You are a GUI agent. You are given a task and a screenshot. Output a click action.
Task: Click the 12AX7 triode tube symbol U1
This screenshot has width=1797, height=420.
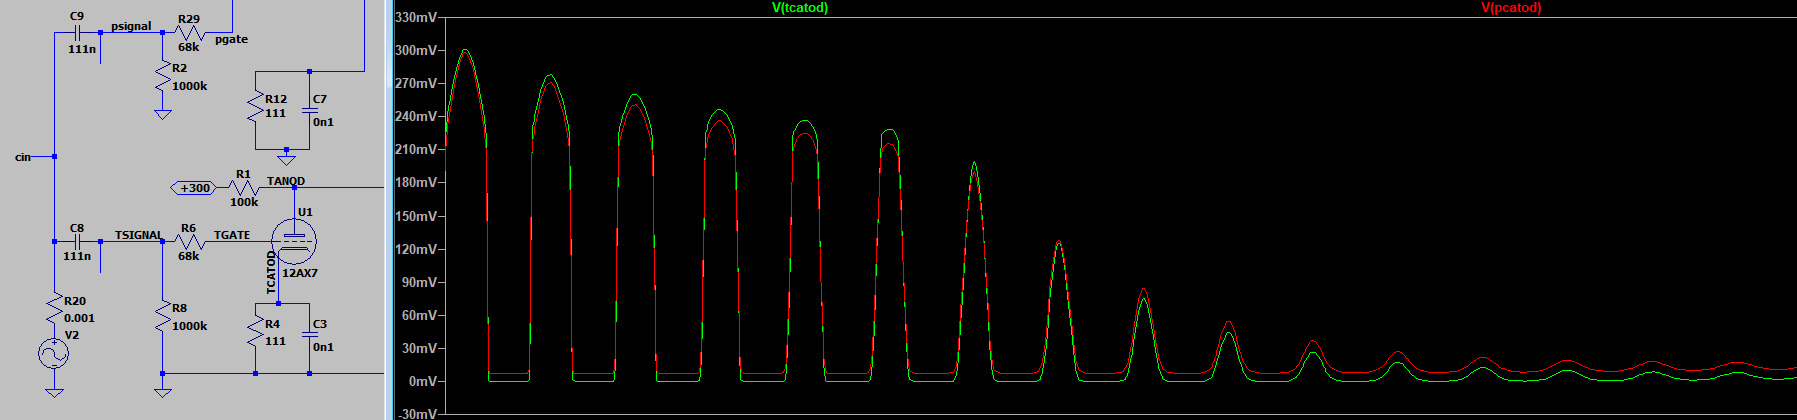click(x=294, y=241)
